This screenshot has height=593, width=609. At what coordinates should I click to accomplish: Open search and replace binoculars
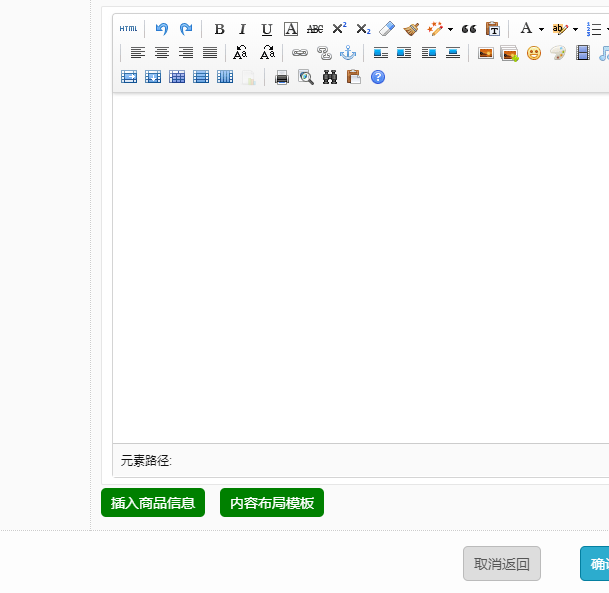coord(330,77)
